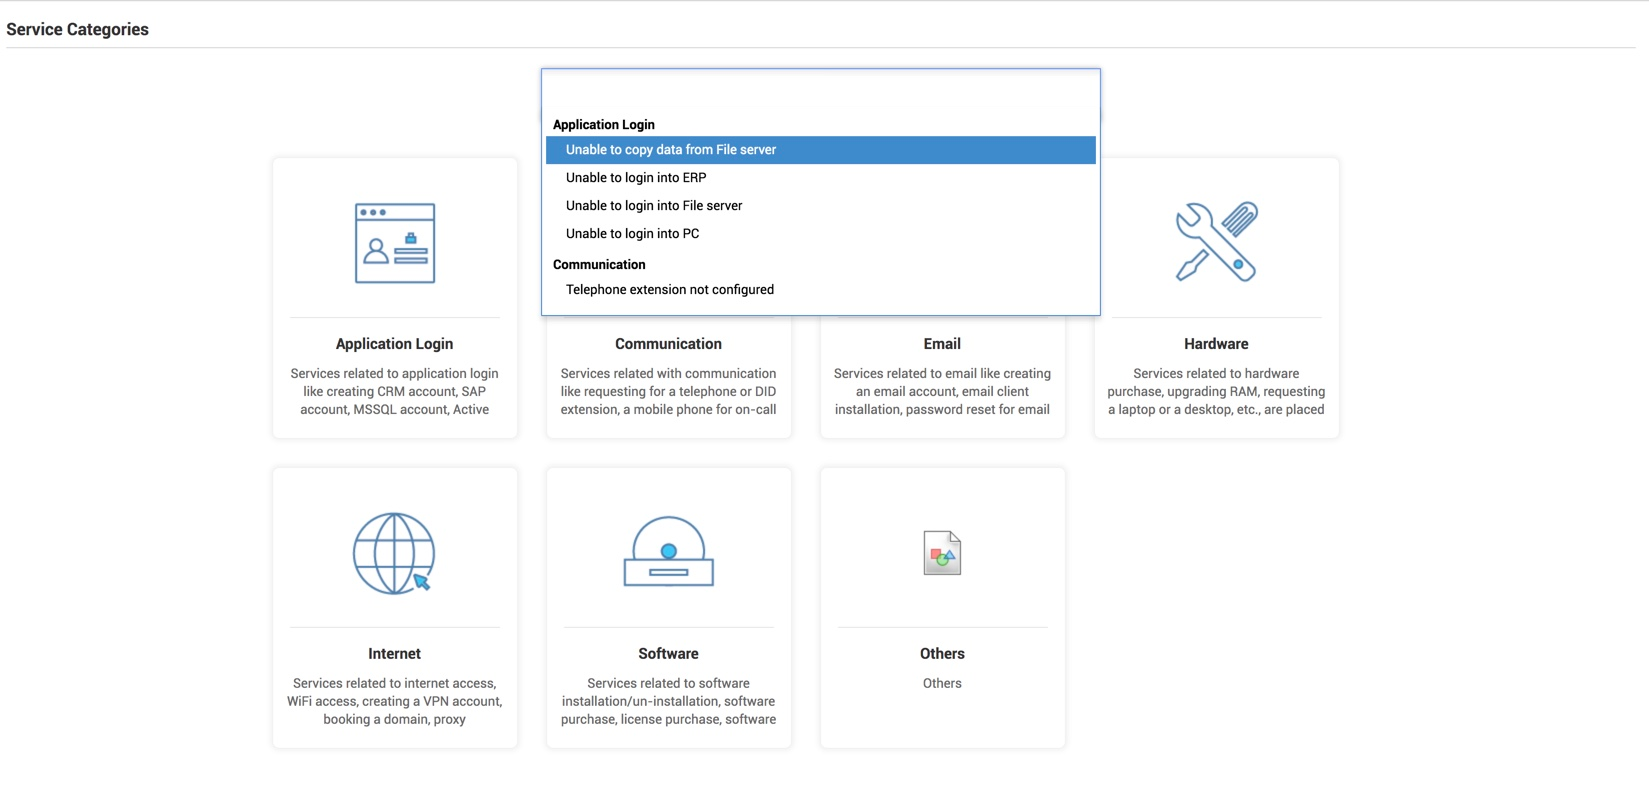Viewport: 1649px width, 790px height.
Task: Click the Software disc drive icon
Action: (669, 551)
